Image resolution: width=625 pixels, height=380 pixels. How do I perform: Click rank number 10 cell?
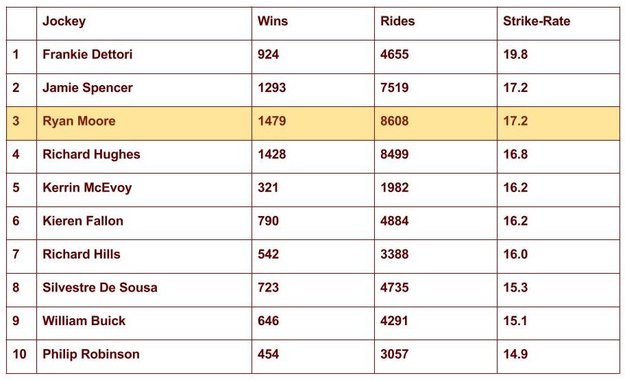(20, 354)
